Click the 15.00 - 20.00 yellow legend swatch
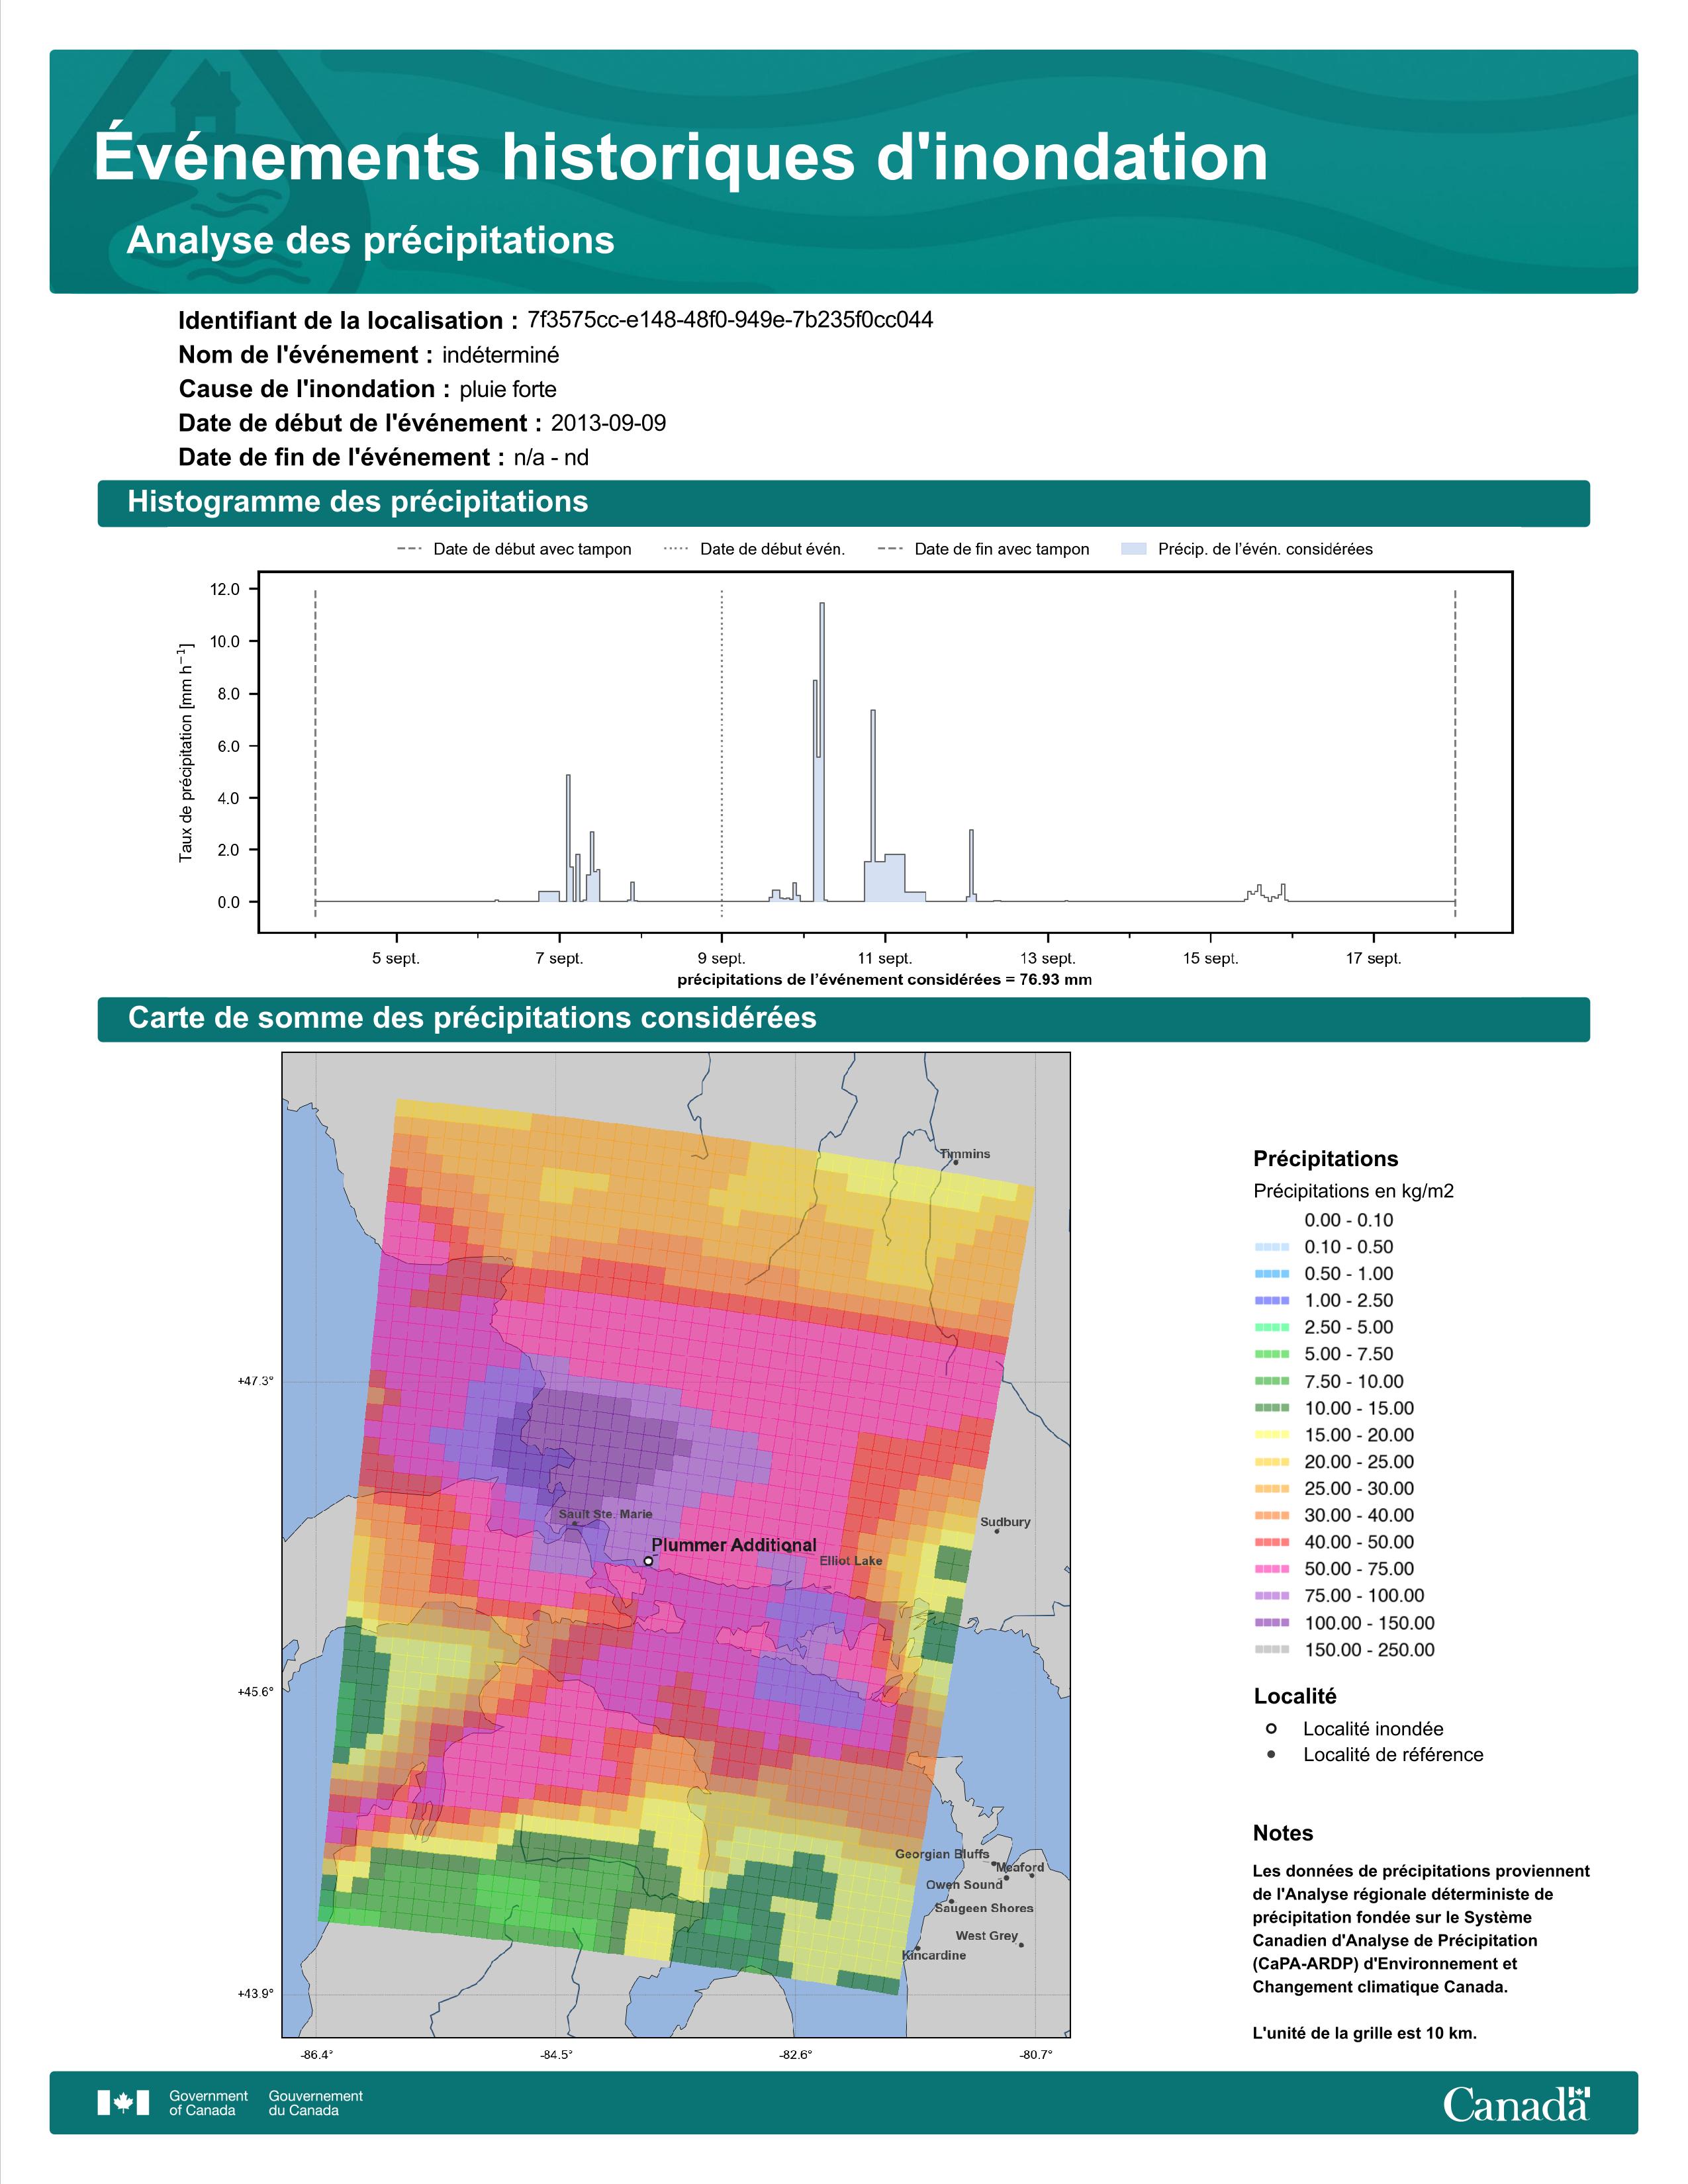 [x=1271, y=1435]
